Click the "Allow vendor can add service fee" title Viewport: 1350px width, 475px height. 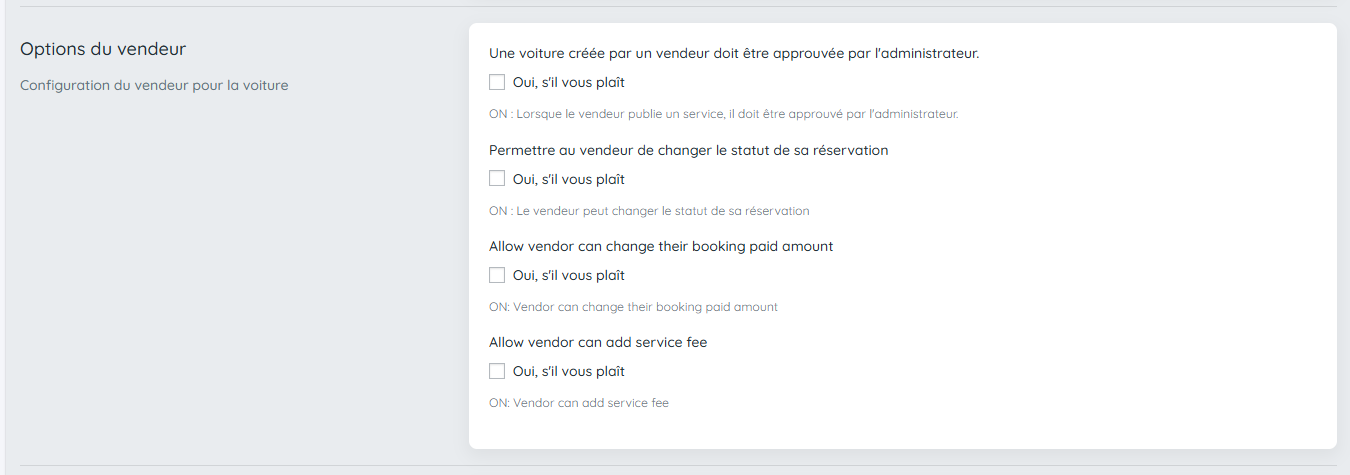(x=598, y=342)
